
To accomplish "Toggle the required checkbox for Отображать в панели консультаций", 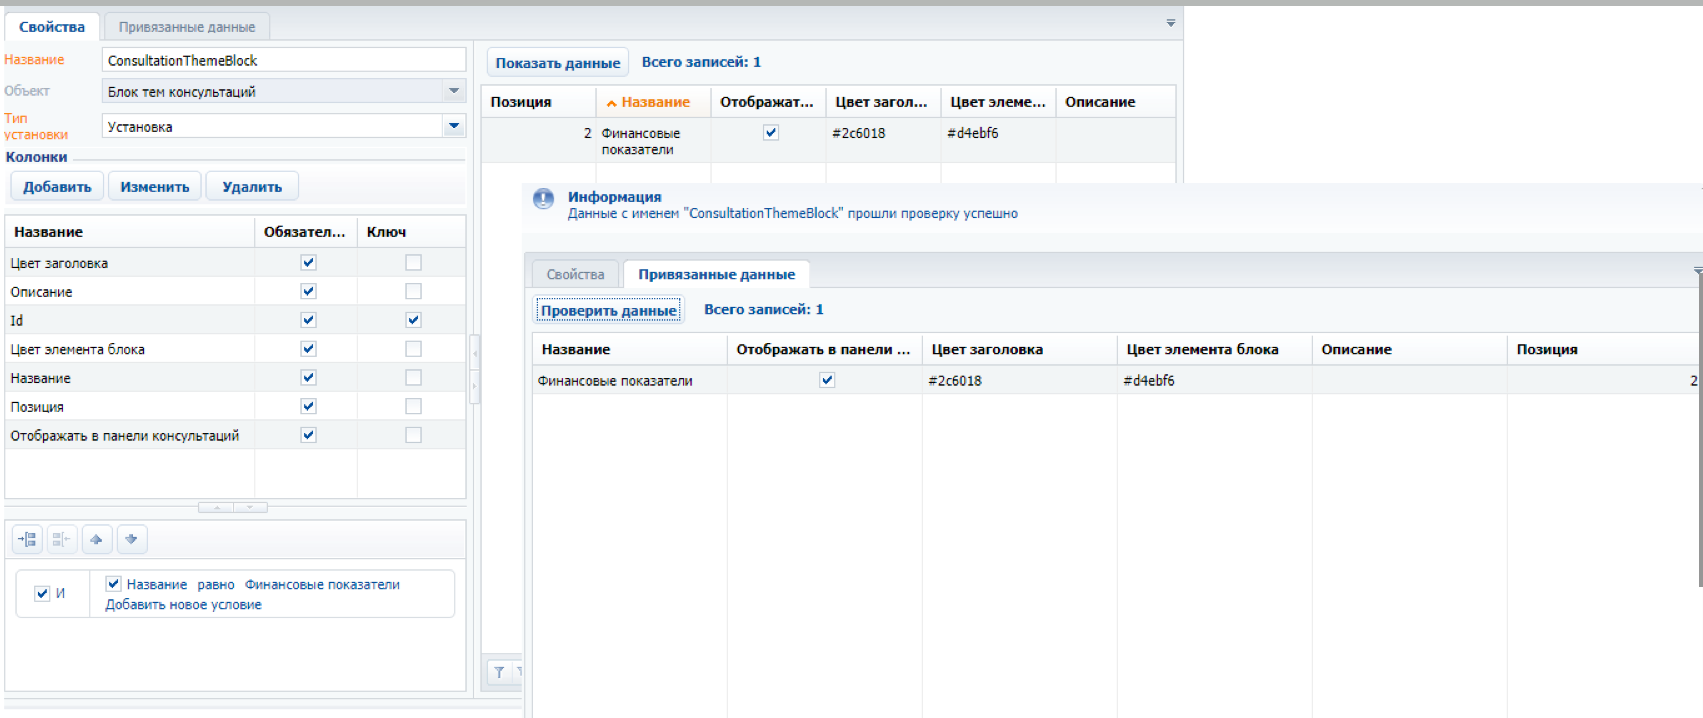I will click(308, 435).
